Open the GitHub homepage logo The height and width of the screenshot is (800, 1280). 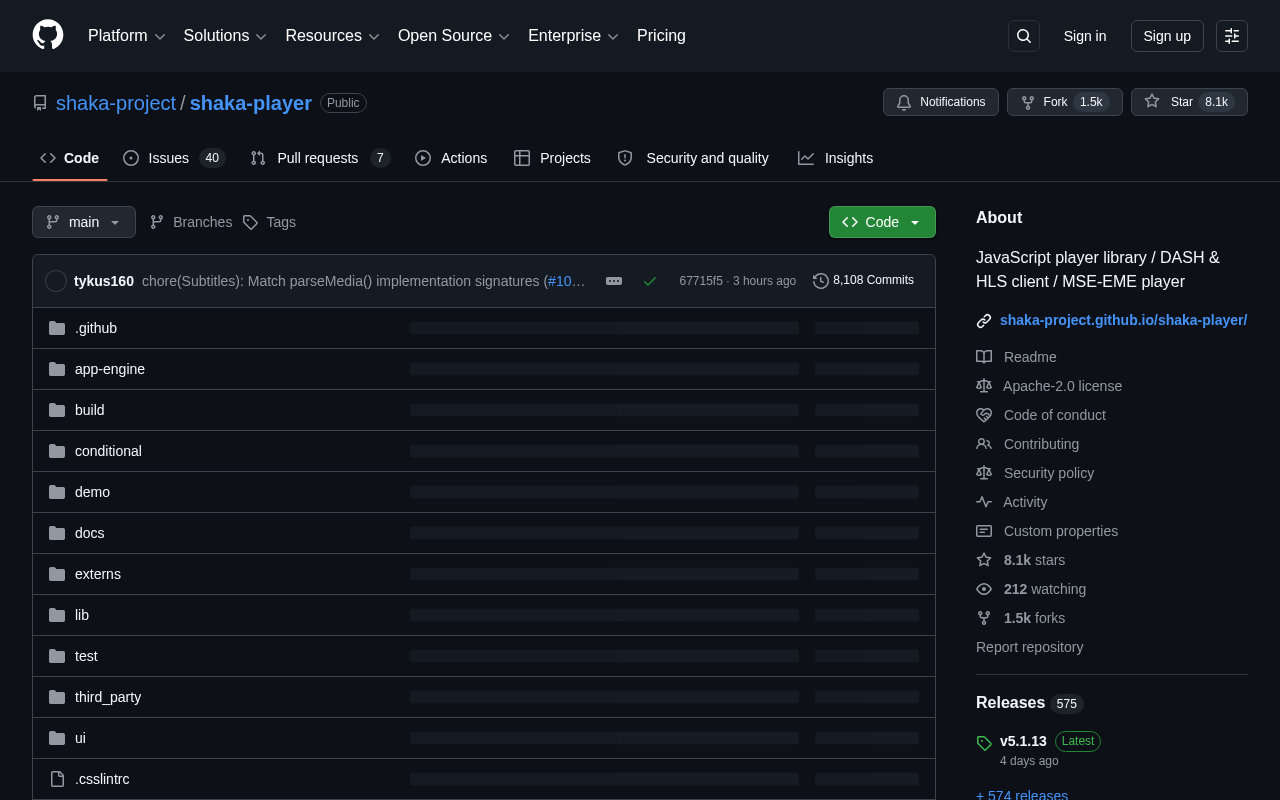pyautogui.click(x=48, y=35)
